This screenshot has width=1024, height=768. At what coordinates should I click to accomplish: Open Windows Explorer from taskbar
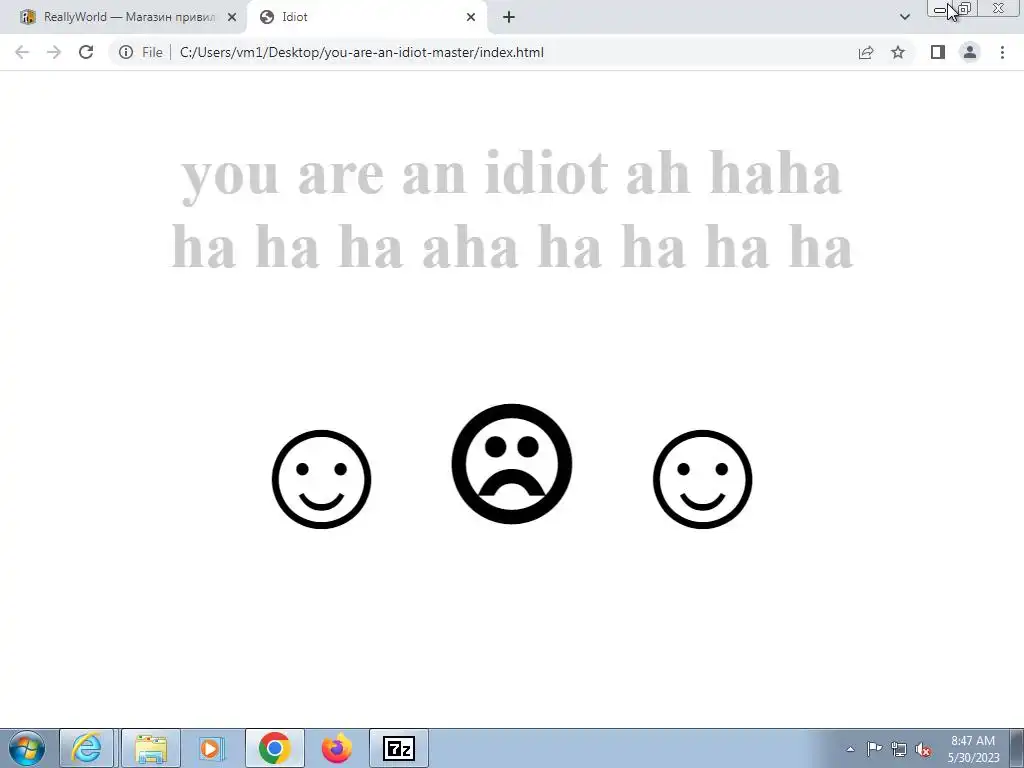click(x=151, y=748)
